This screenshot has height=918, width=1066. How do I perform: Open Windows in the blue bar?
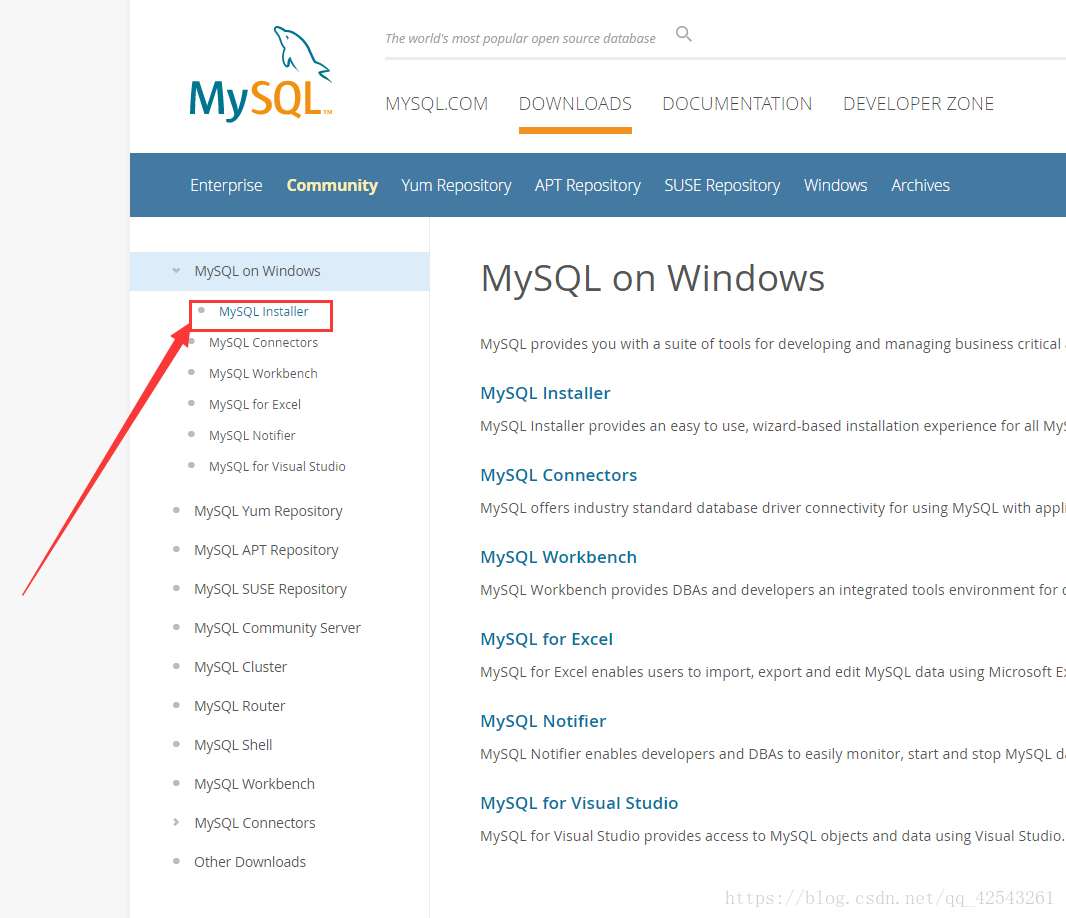[836, 185]
